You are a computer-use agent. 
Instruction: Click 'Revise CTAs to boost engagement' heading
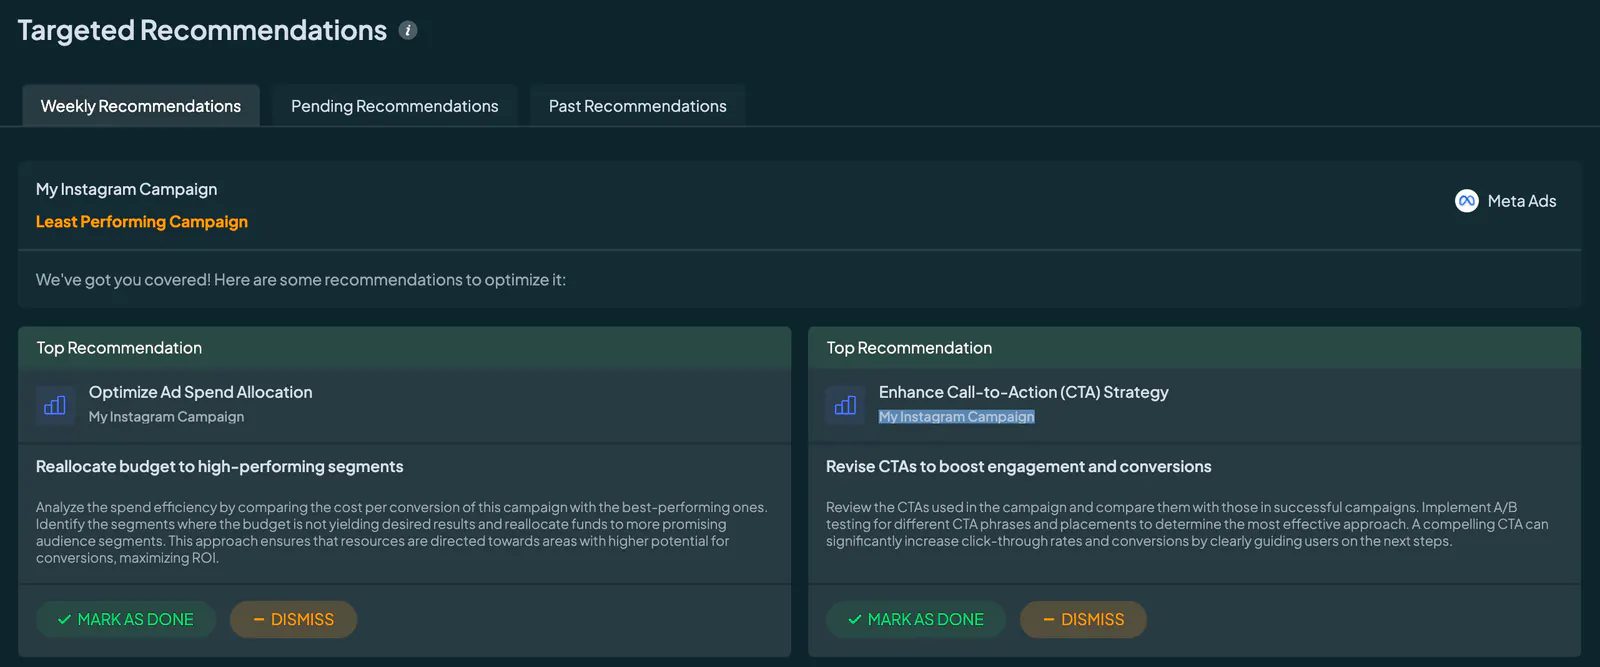point(1019,467)
